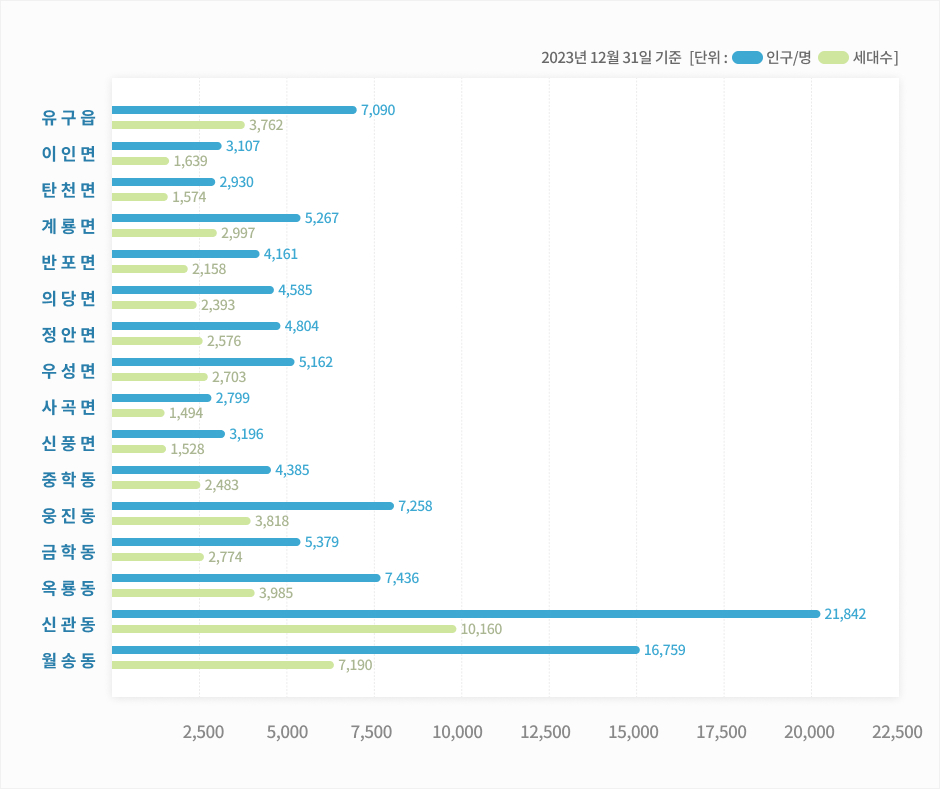Image resolution: width=940 pixels, height=789 pixels.
Task: Click the 옥룡동 category label
Action: click(69, 586)
